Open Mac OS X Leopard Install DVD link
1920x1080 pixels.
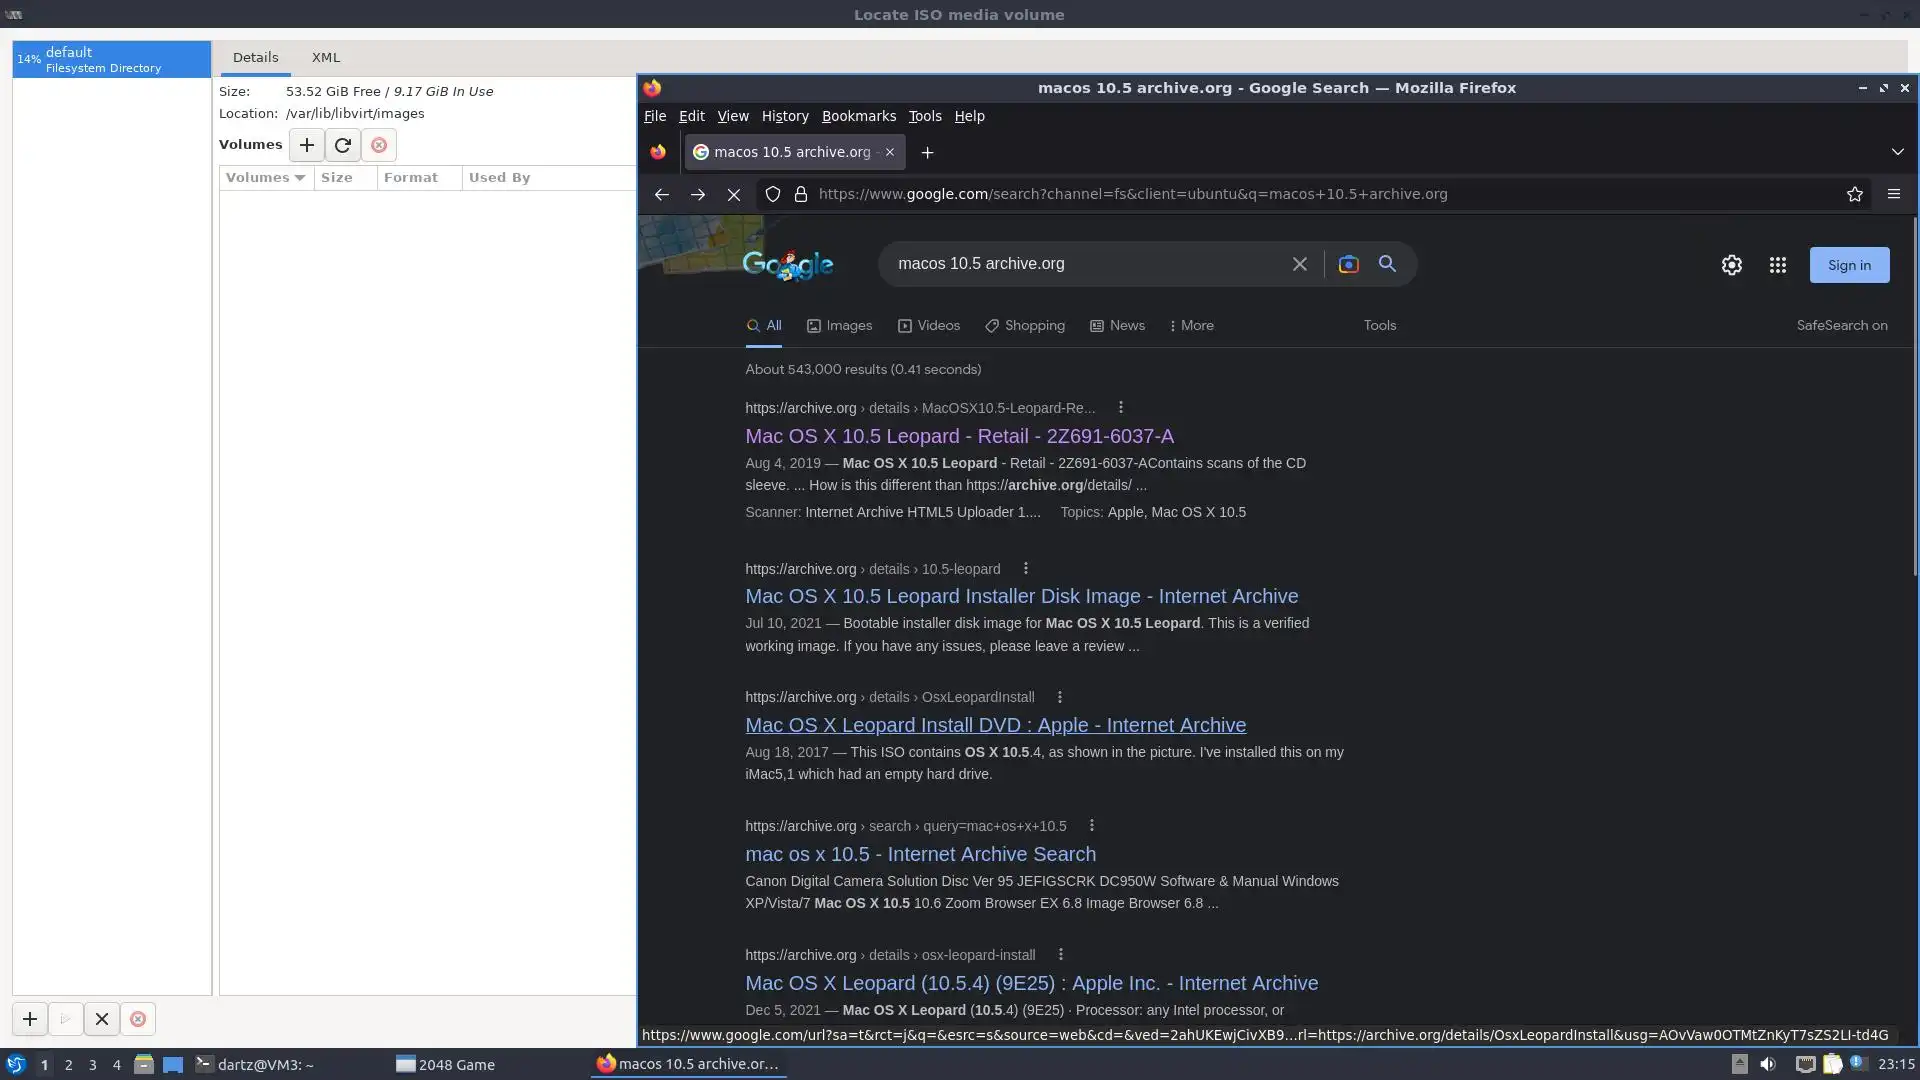point(995,725)
